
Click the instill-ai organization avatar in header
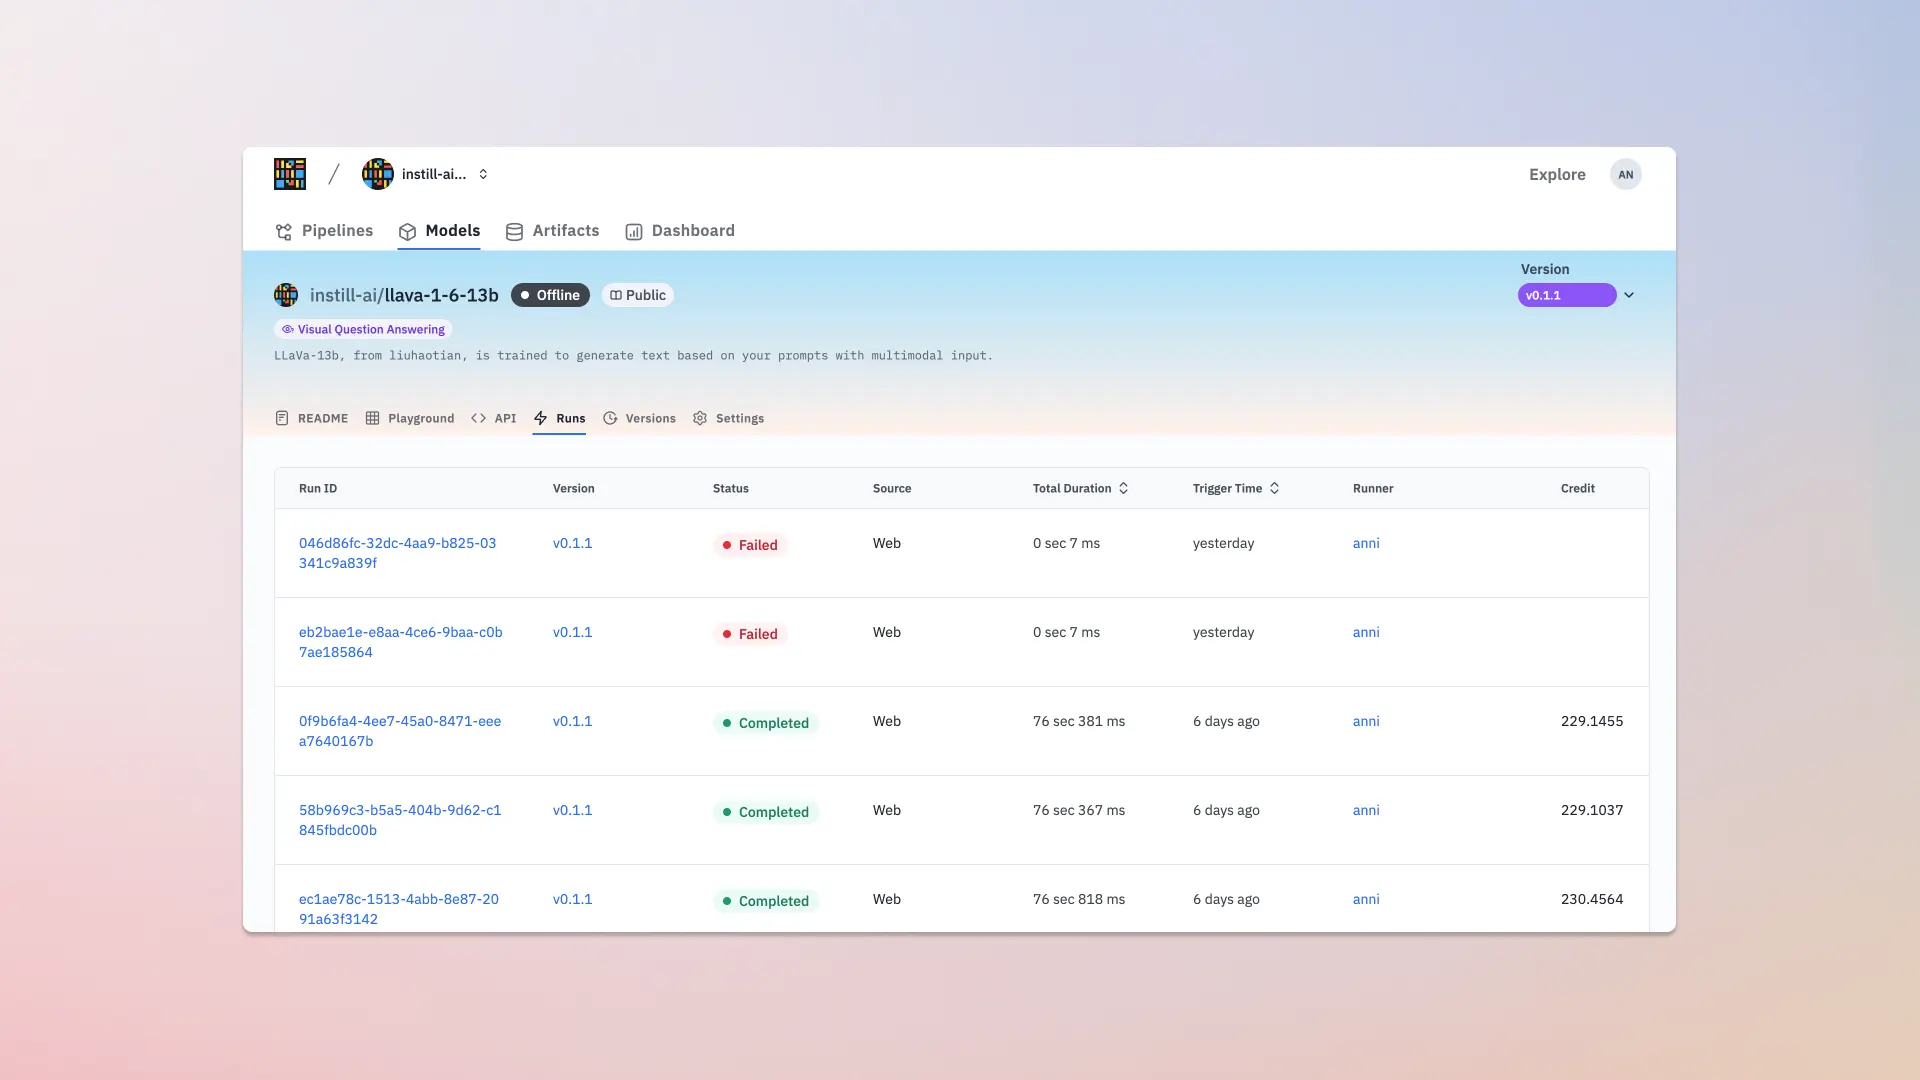click(x=378, y=174)
